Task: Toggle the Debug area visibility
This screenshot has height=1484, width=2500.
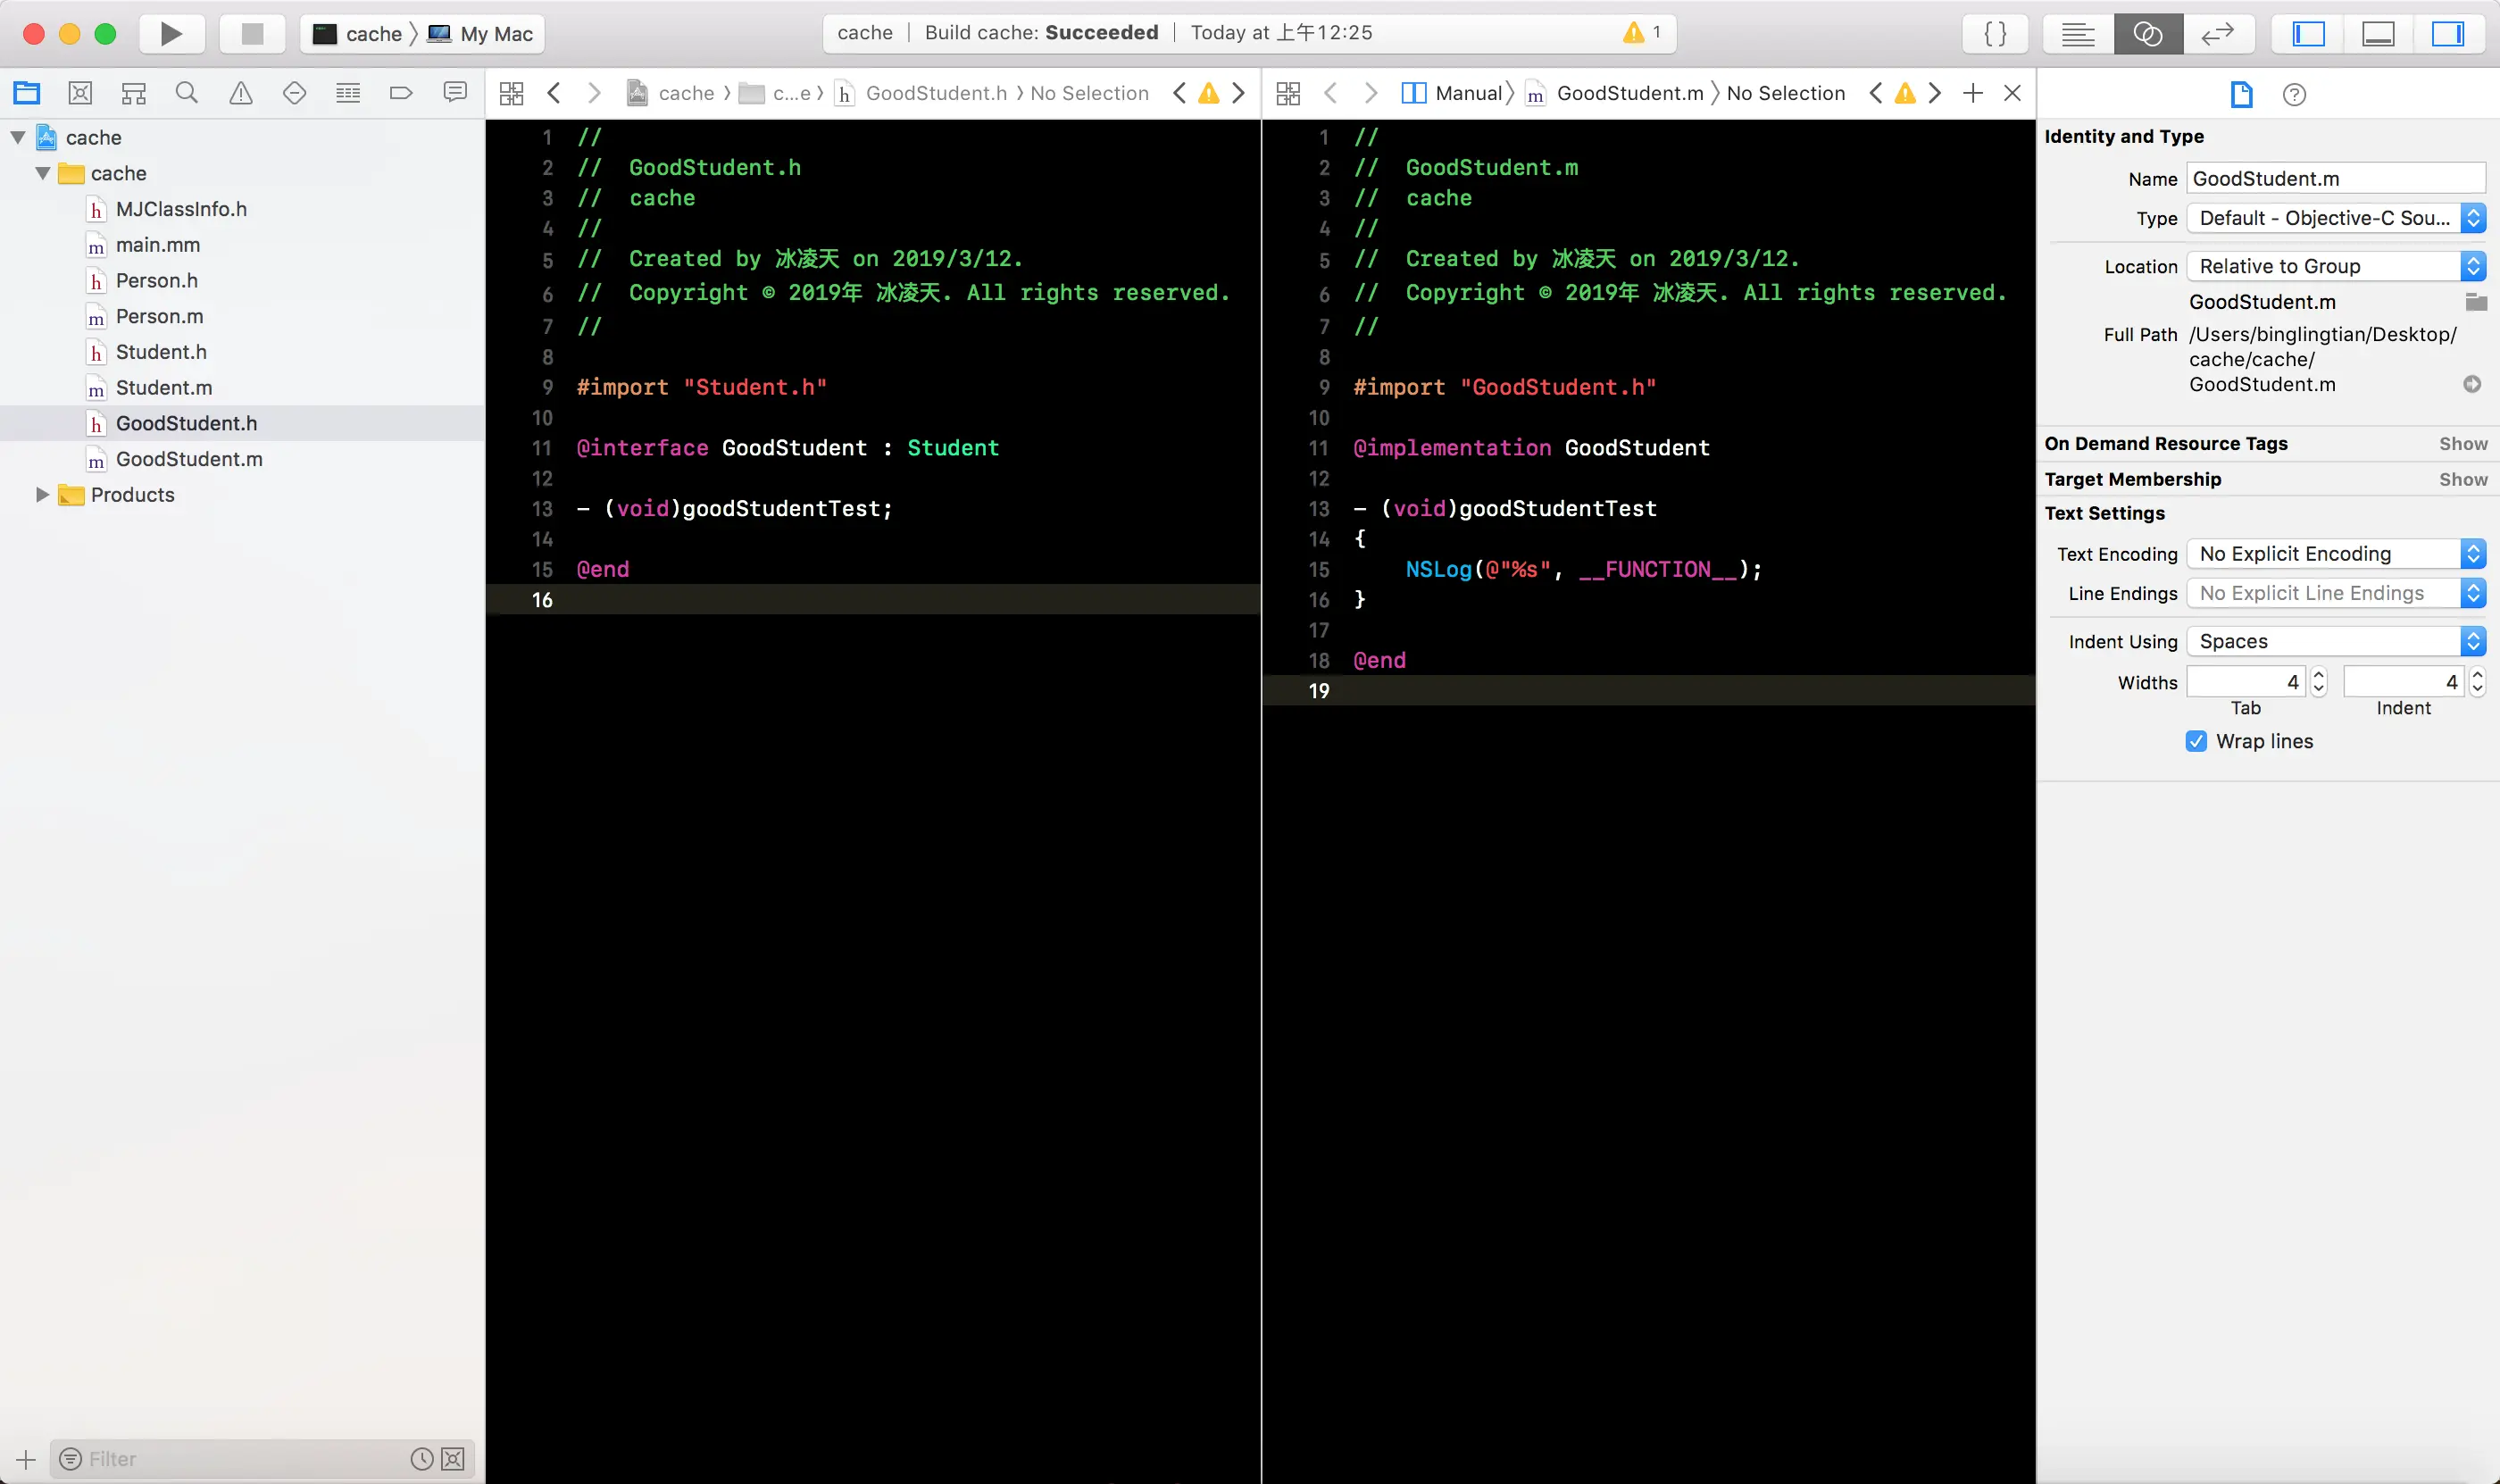Action: [x=2378, y=34]
